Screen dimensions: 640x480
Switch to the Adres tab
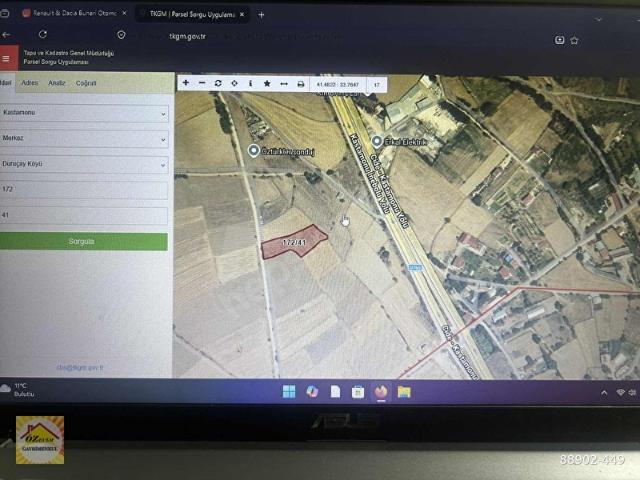pos(29,83)
